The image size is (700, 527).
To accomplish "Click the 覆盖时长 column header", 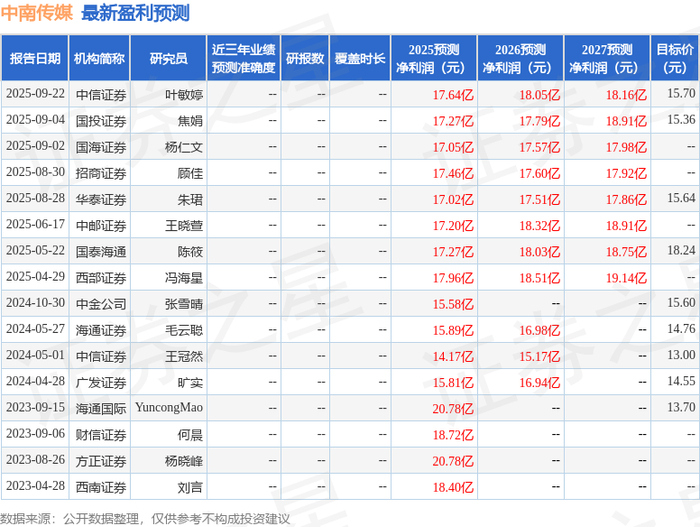I will (360, 59).
